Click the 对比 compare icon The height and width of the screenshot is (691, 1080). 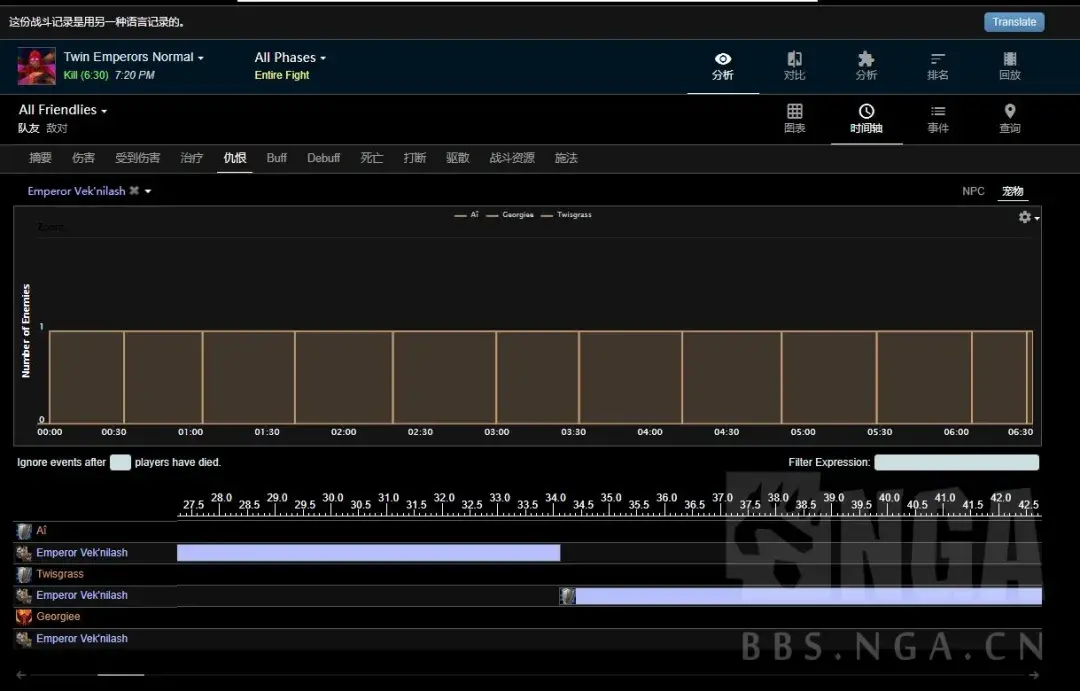pos(794,66)
